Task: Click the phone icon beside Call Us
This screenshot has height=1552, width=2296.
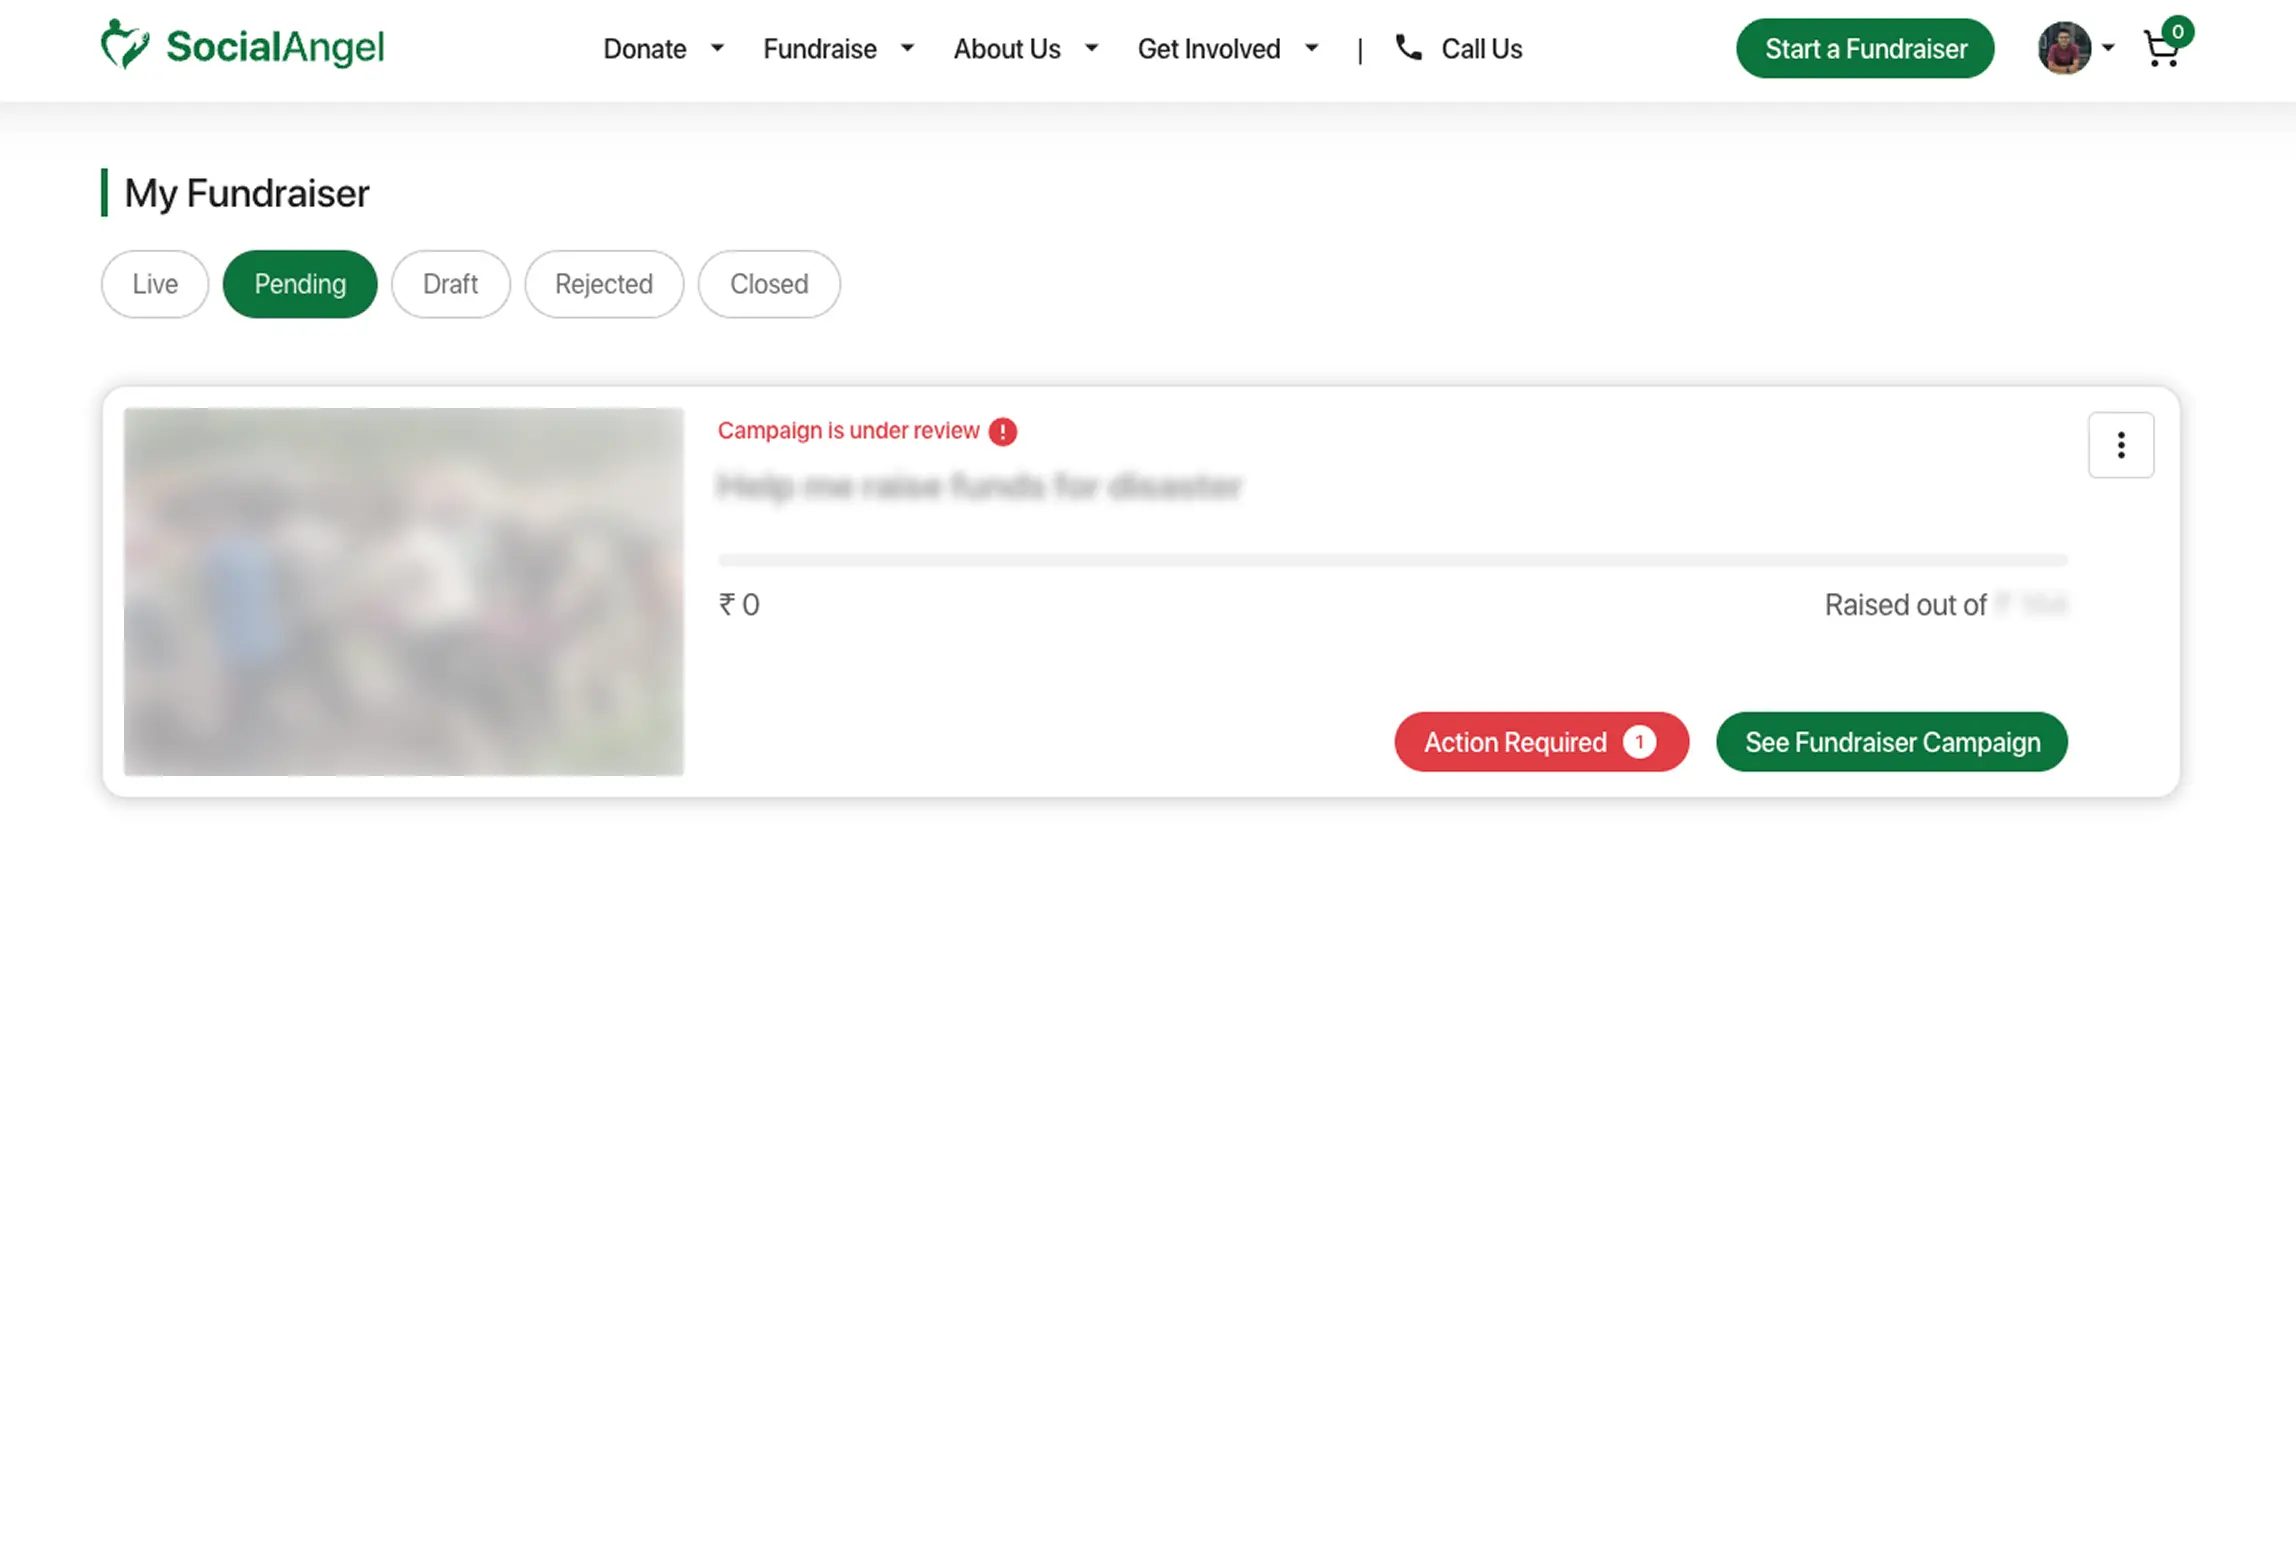Action: (1408, 47)
